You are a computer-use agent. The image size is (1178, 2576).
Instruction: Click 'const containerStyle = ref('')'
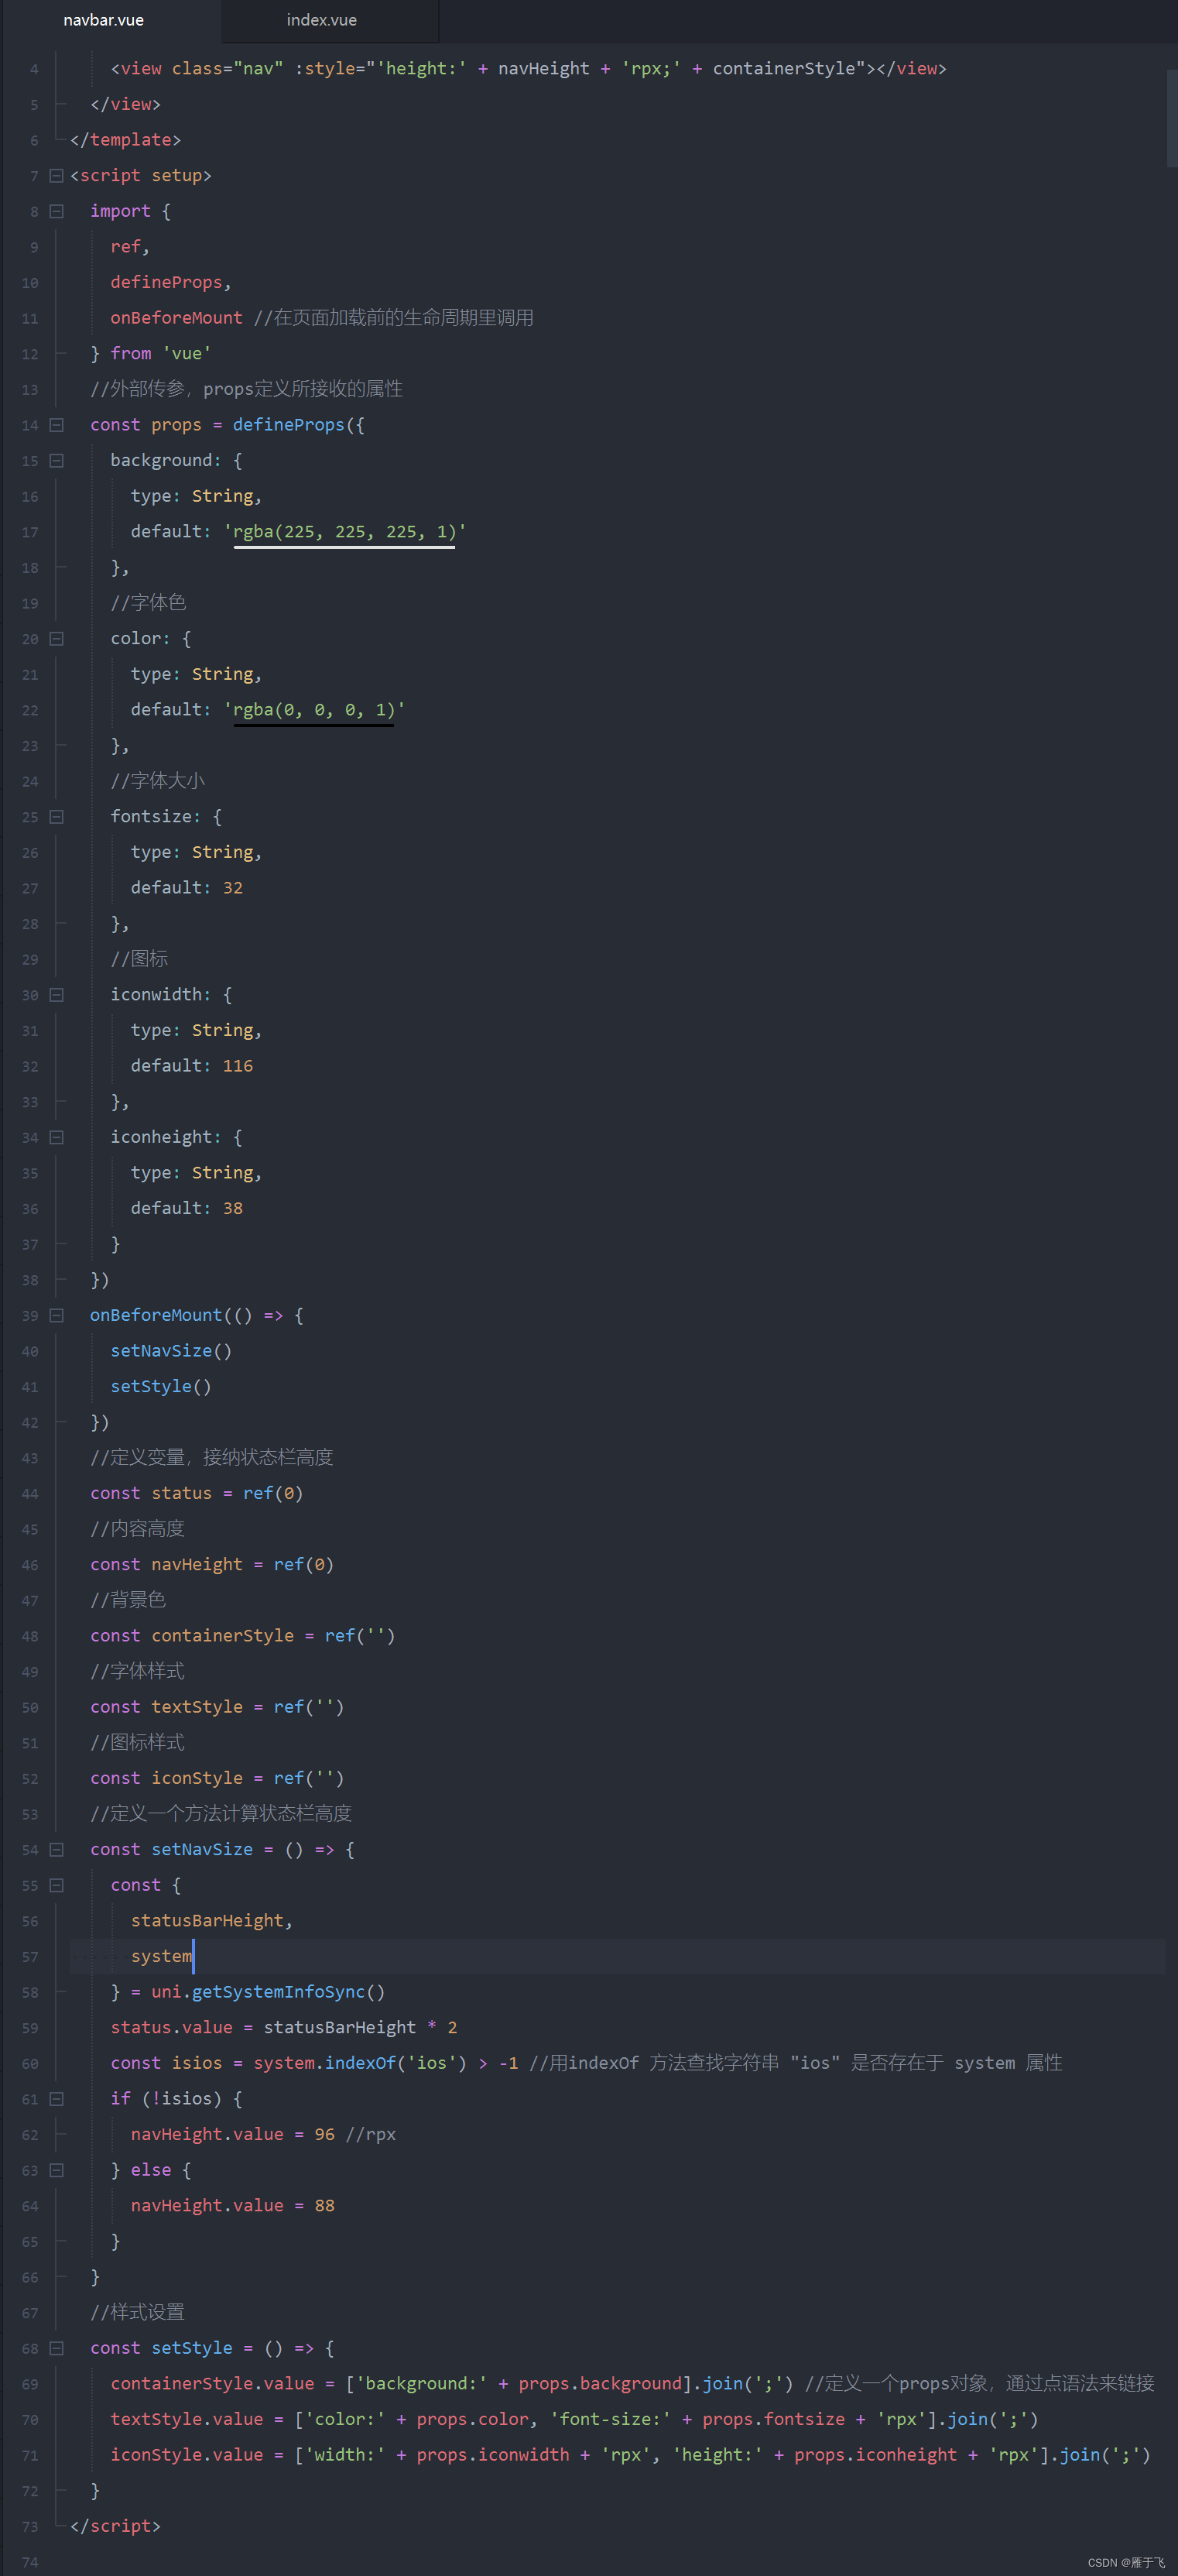pyautogui.click(x=243, y=1636)
